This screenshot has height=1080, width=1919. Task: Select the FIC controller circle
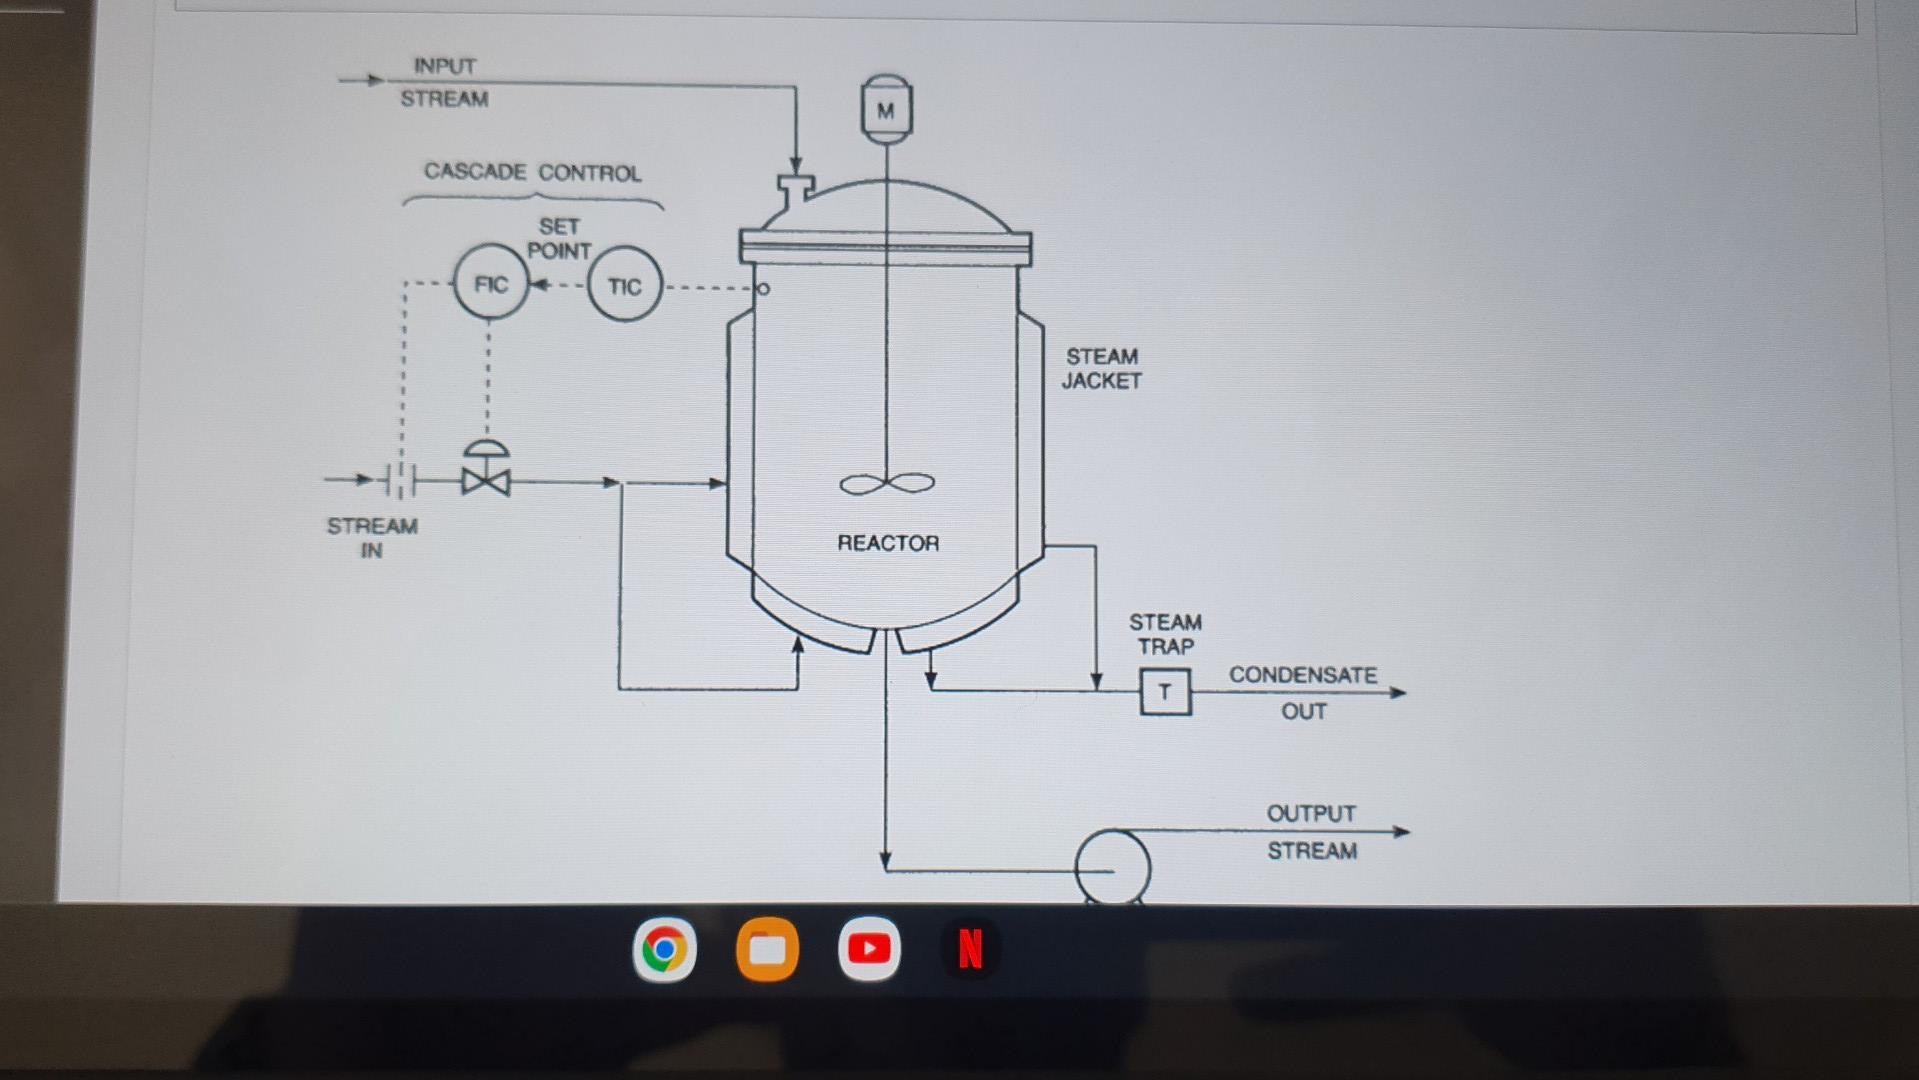coord(489,285)
